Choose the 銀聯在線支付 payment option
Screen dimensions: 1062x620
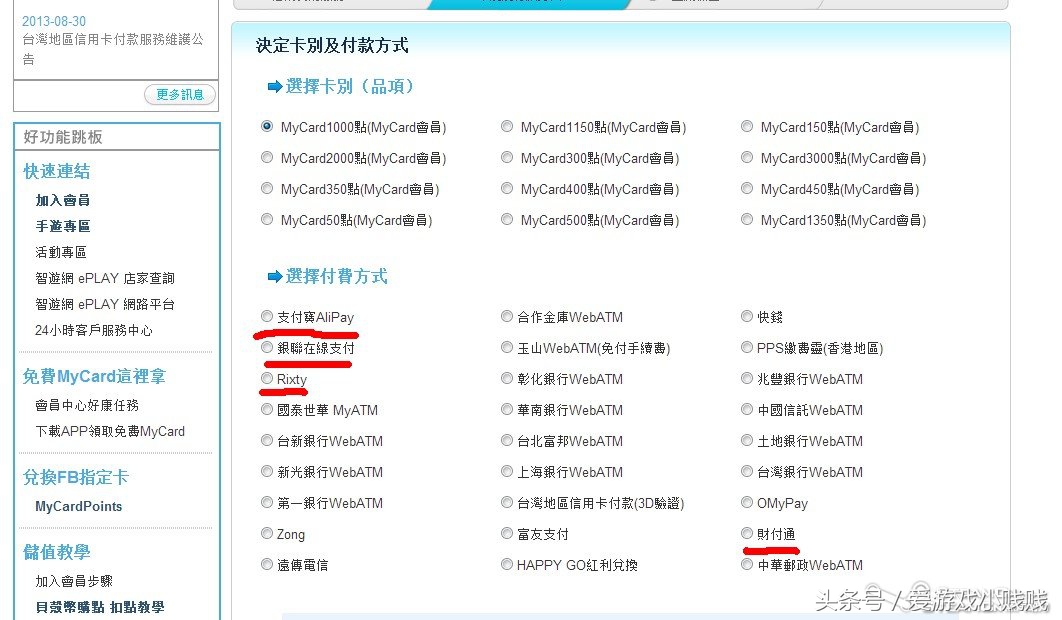coord(267,347)
